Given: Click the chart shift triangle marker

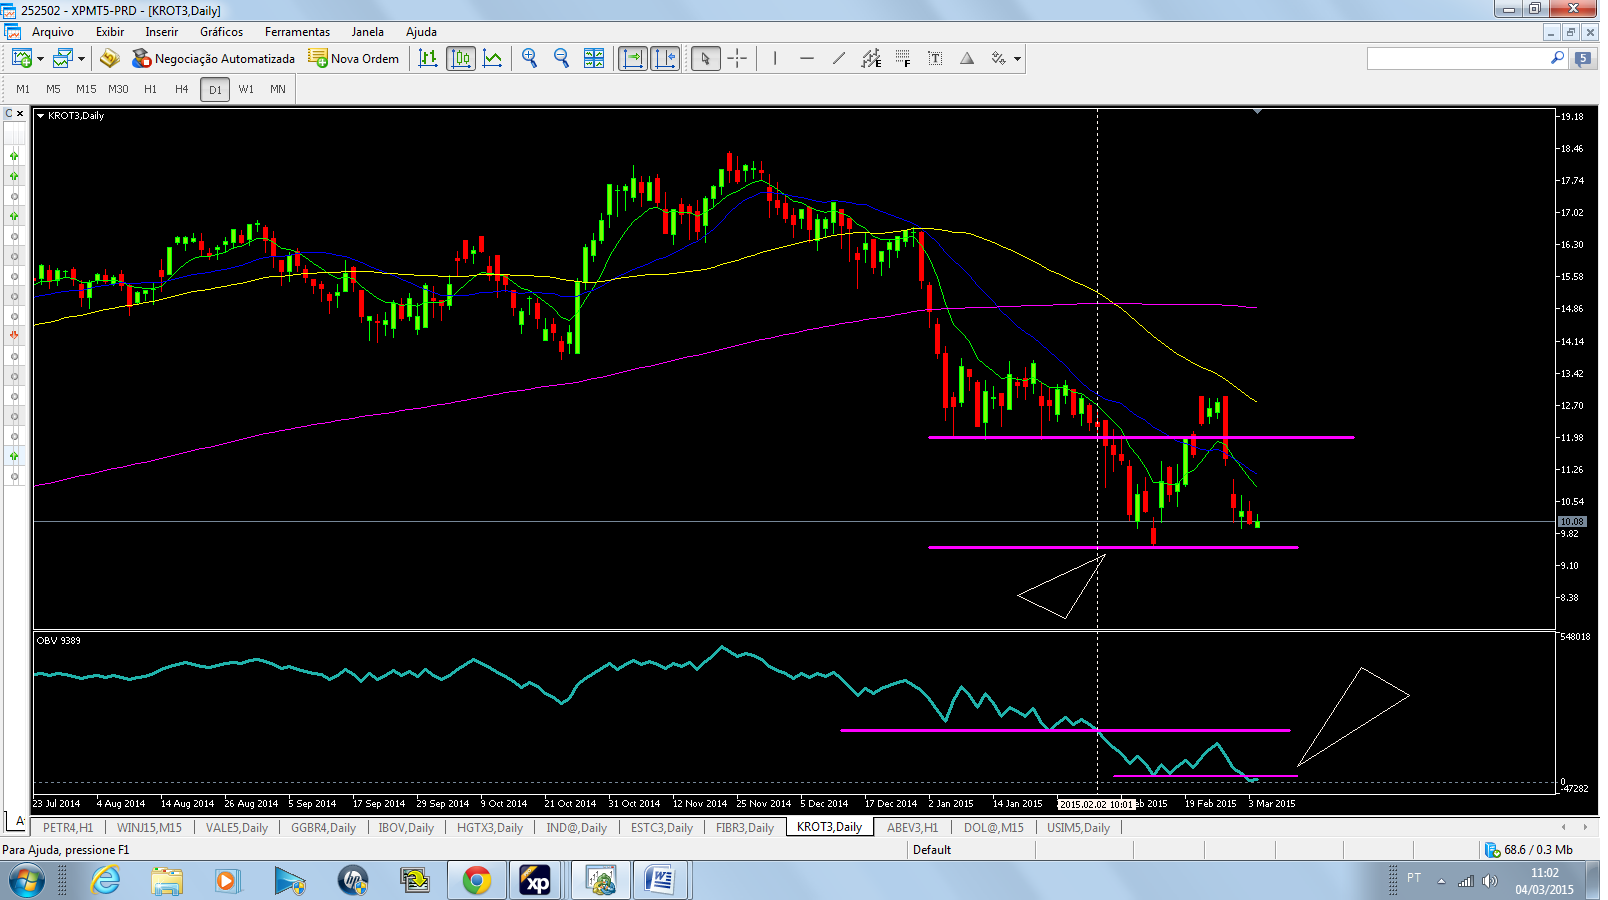Looking at the screenshot, I should [x=1257, y=112].
